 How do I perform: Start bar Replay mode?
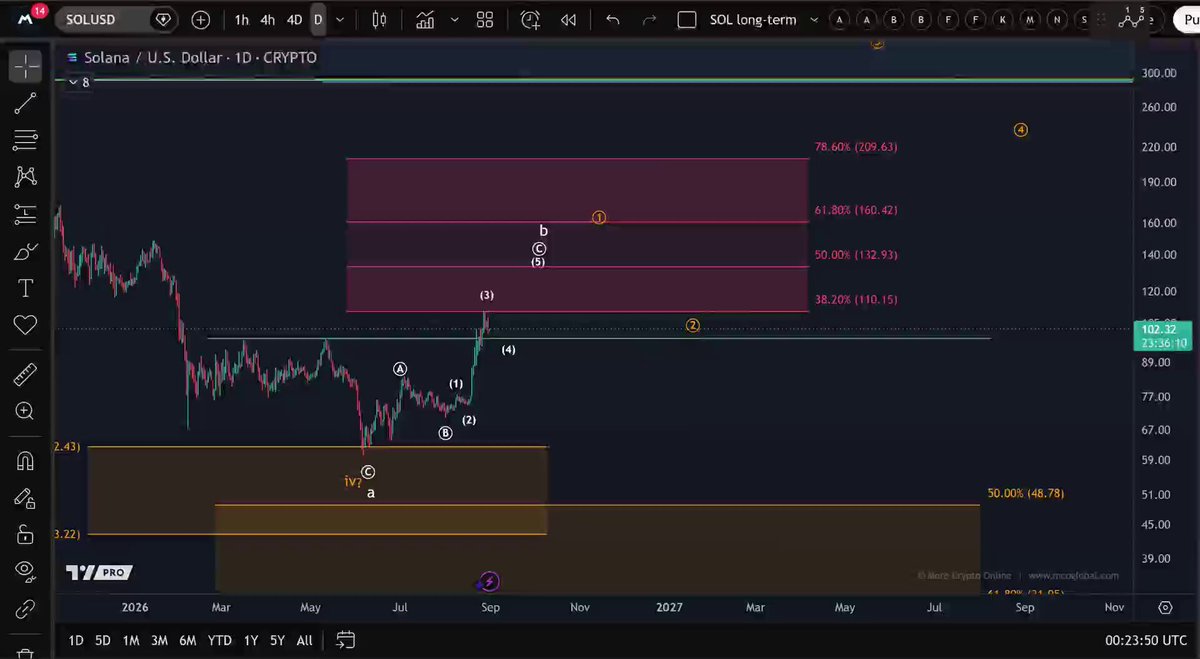(568, 20)
